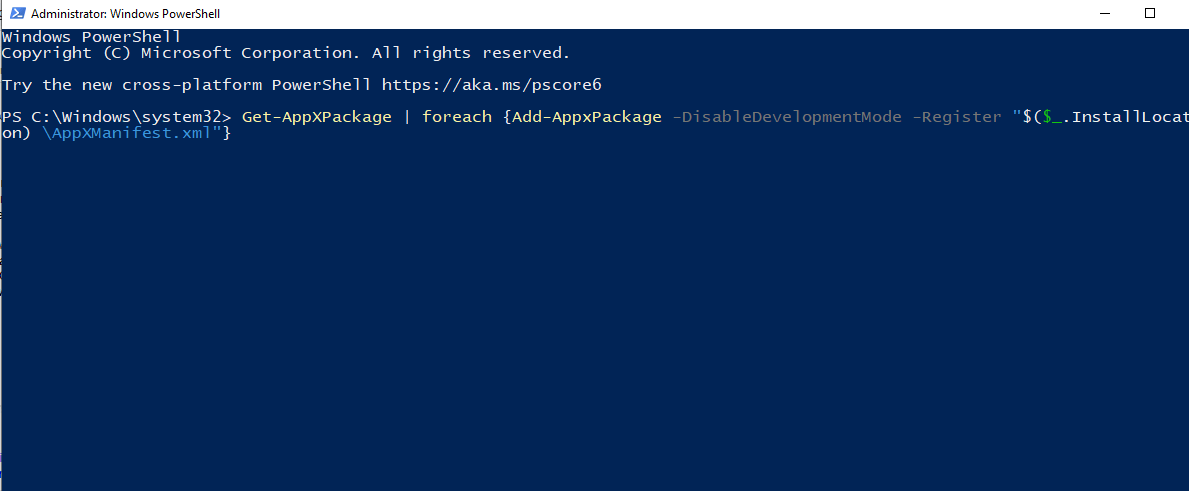Click the window title 'Administrator: Windows PowerShell'
This screenshot has height=491, width=1189.
pyautogui.click(x=125, y=14)
